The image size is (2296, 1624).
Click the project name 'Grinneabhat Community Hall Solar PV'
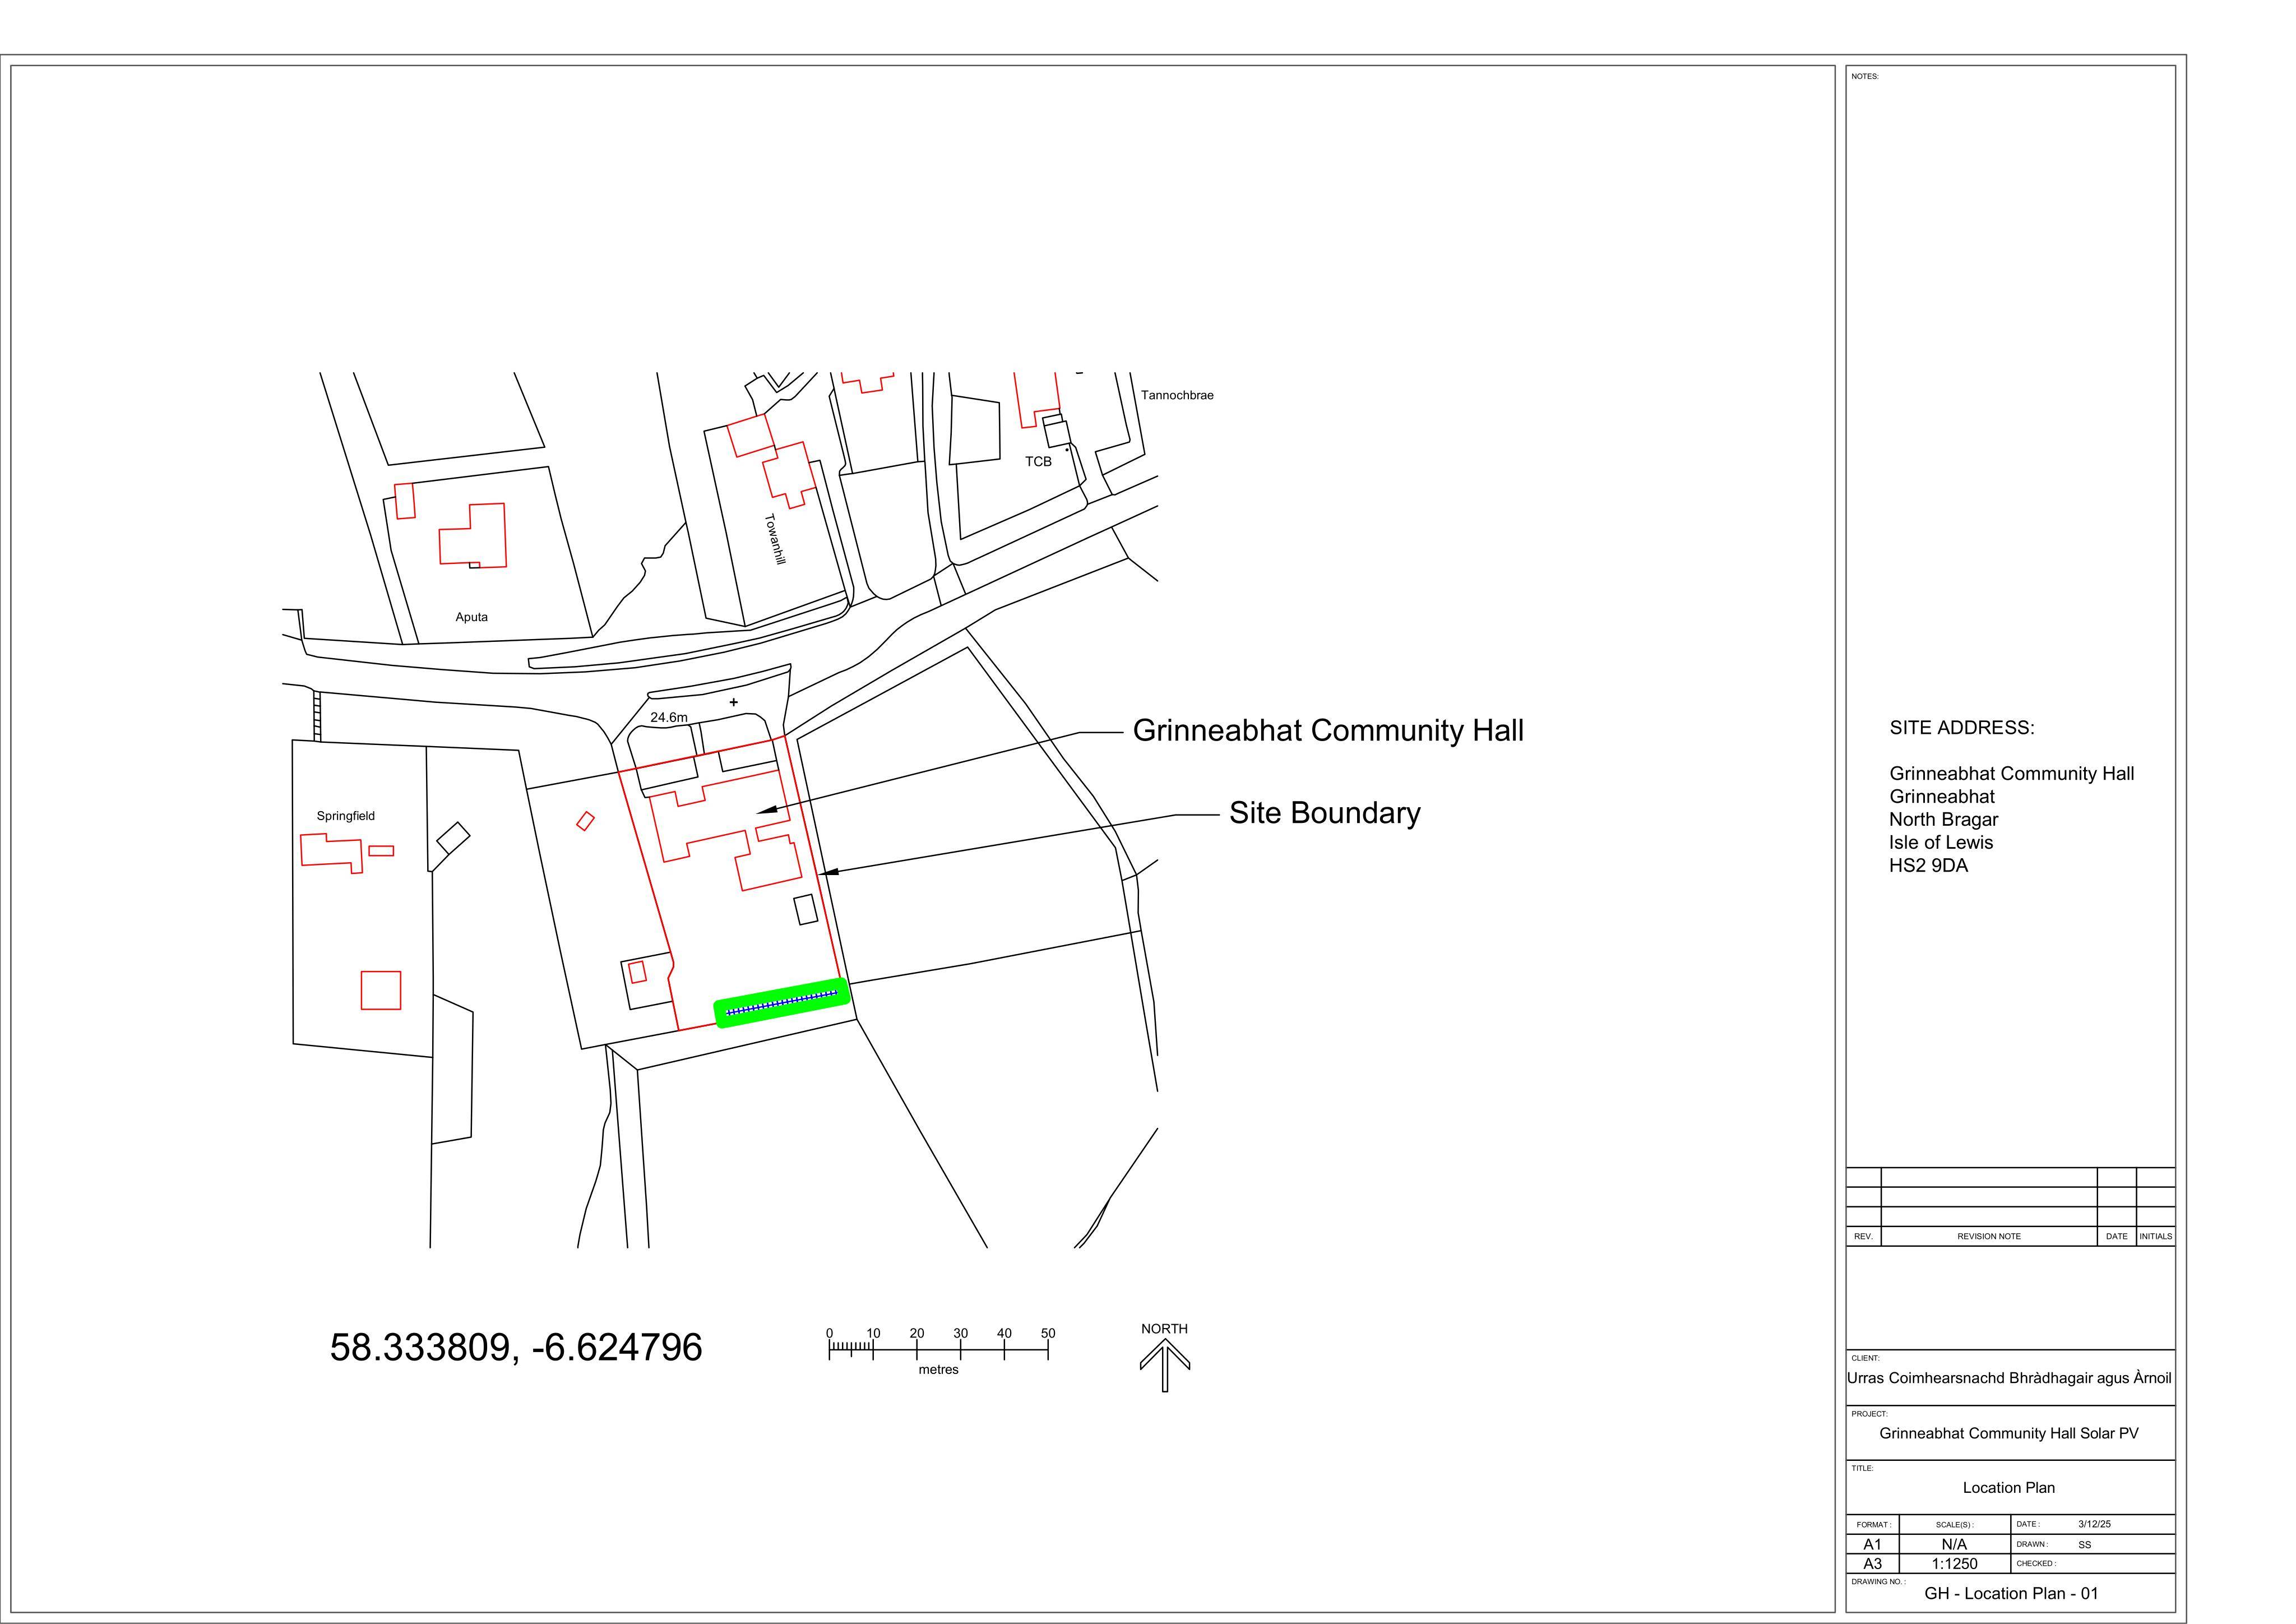(x=2009, y=1434)
